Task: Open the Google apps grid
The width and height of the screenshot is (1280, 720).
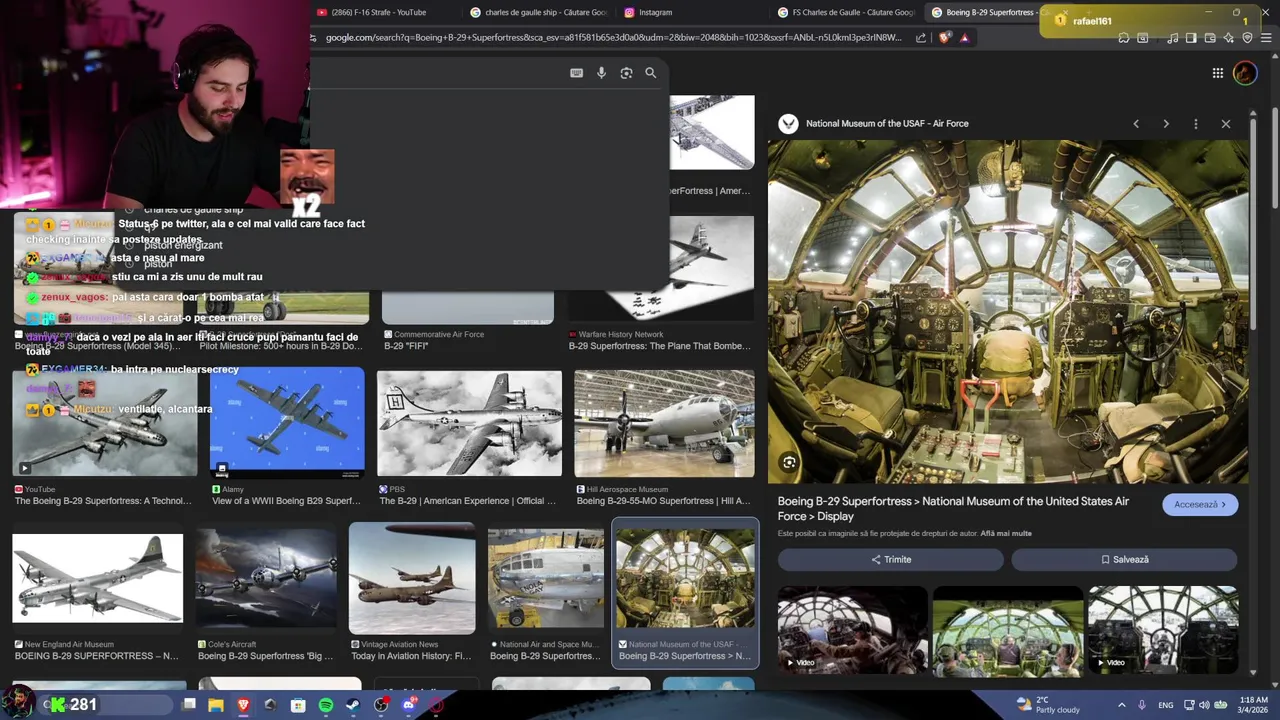Action: (x=1217, y=73)
